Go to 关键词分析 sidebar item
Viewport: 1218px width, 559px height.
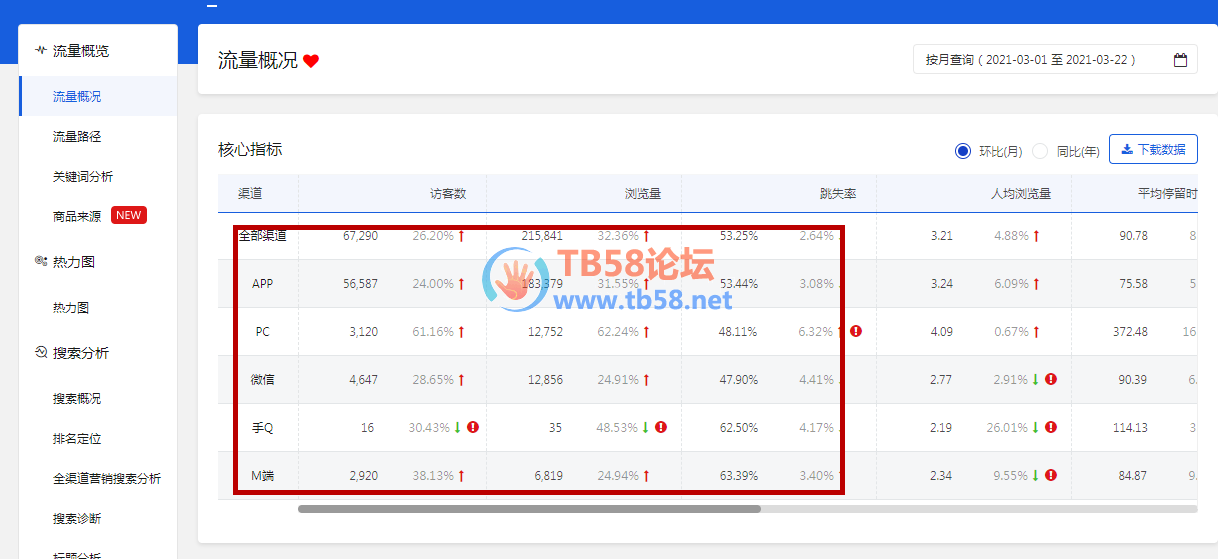pyautogui.click(x=83, y=176)
